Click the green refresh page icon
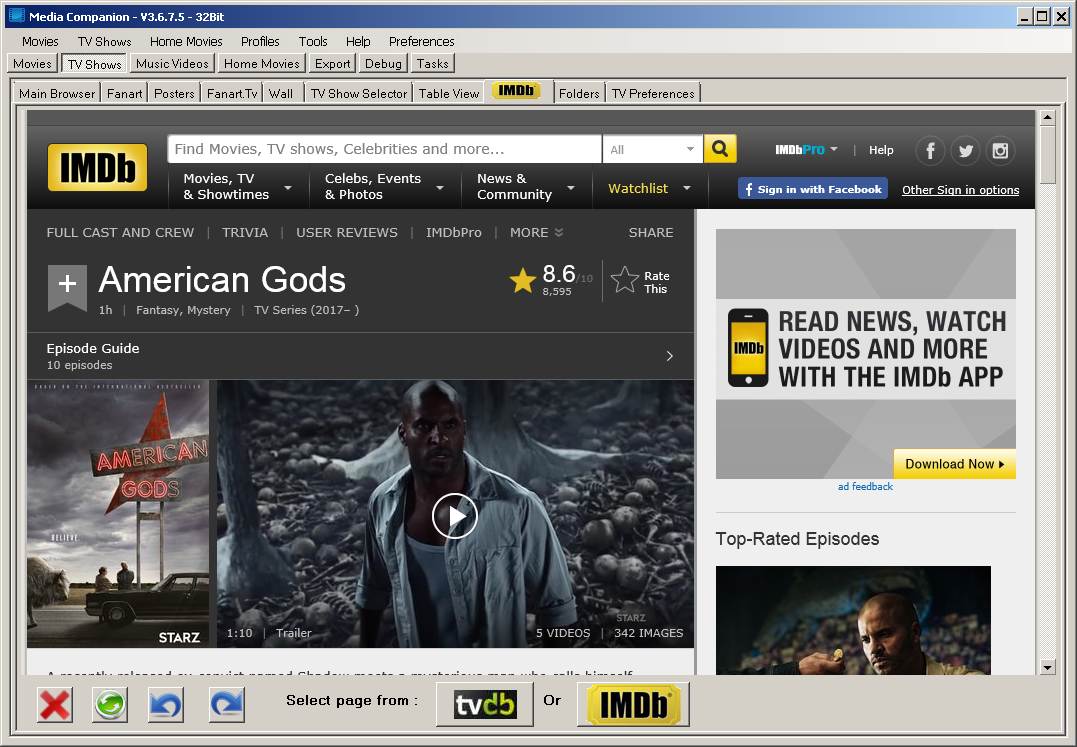Image resolution: width=1077 pixels, height=747 pixels. (110, 704)
